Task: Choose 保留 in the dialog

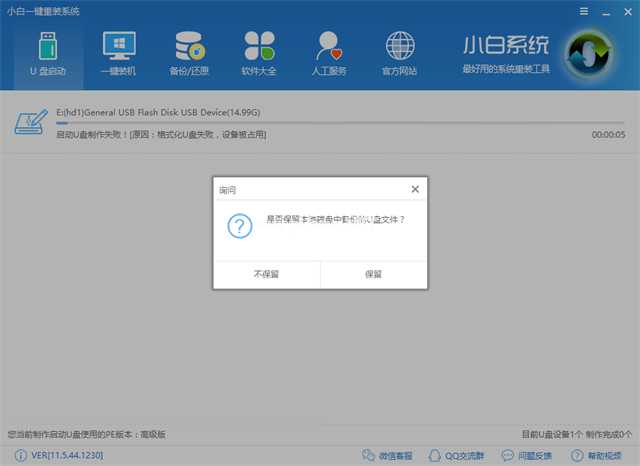Action: 373,274
